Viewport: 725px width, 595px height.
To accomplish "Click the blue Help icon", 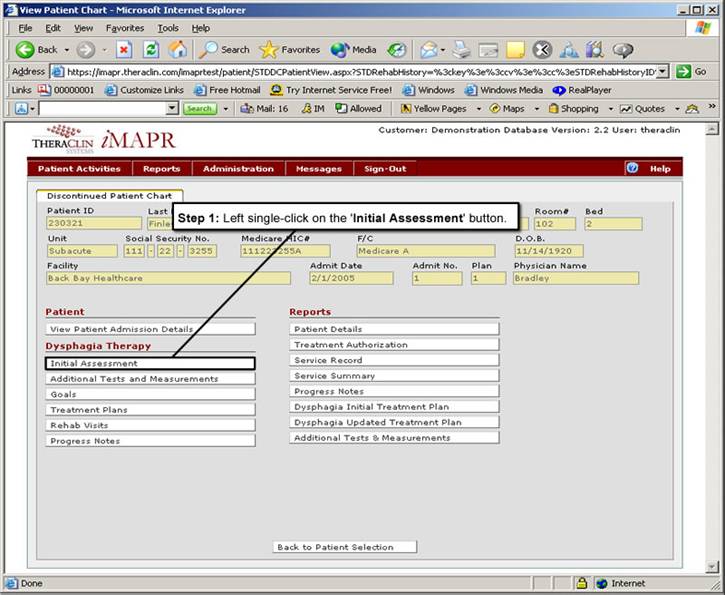I will (x=632, y=168).
